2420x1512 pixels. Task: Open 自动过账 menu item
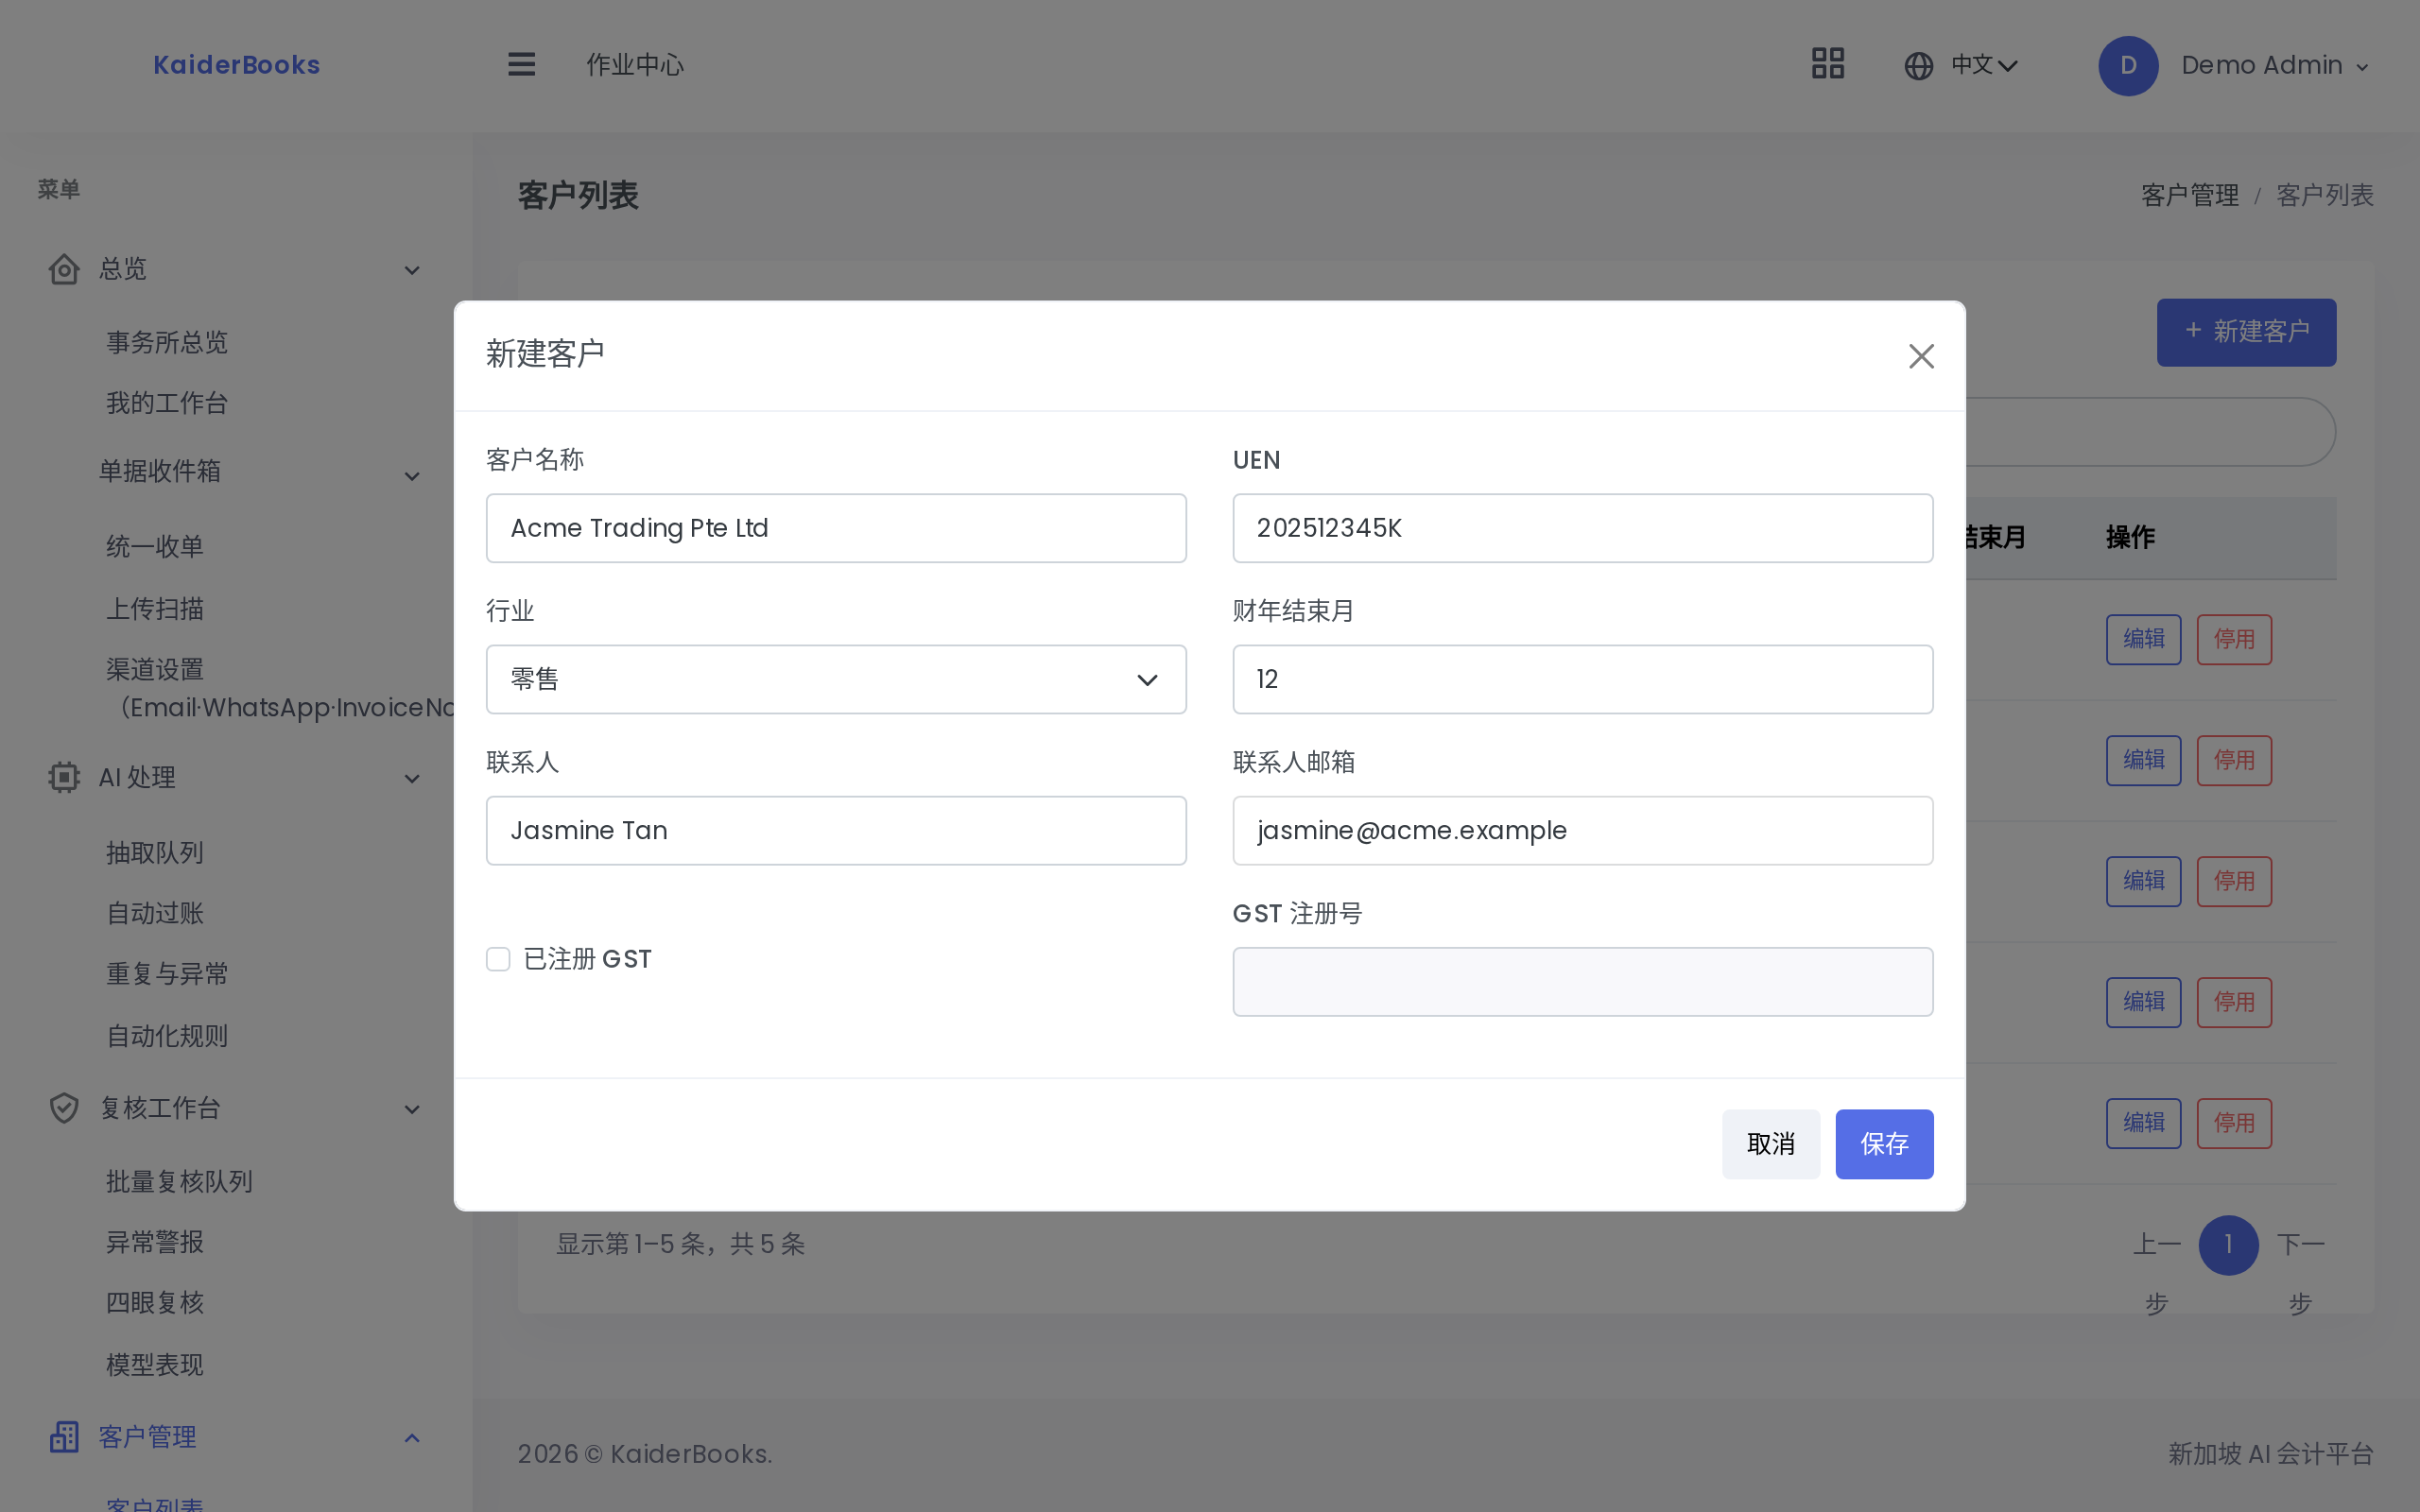155,913
